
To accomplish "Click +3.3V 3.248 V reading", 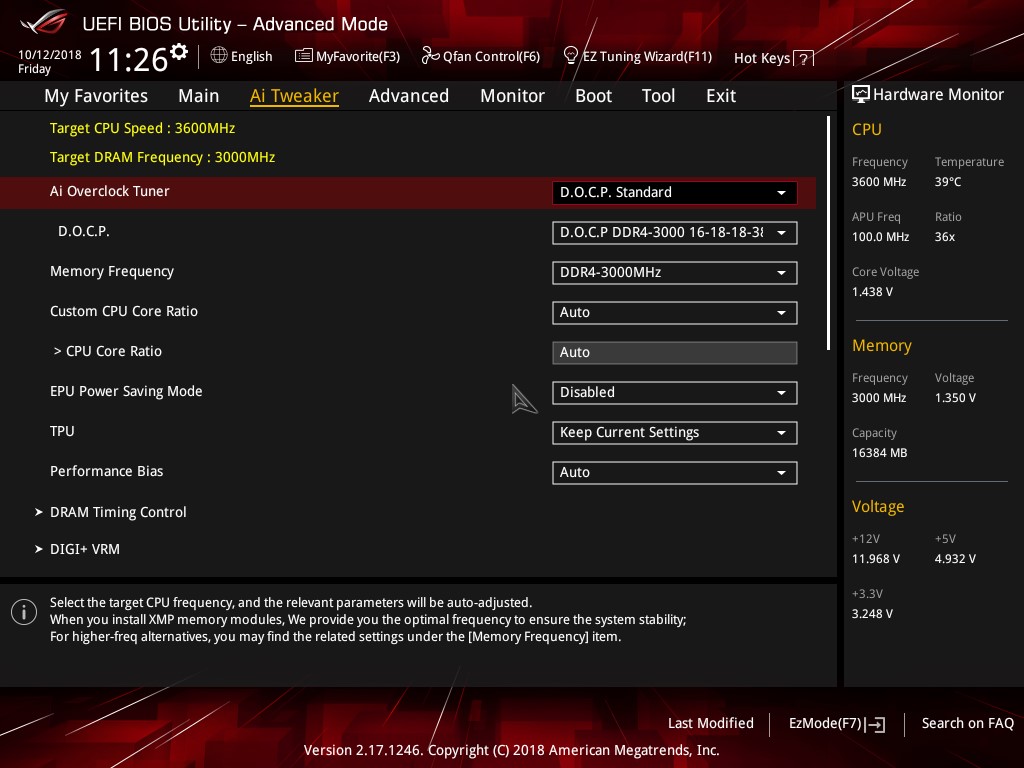I will [x=872, y=613].
